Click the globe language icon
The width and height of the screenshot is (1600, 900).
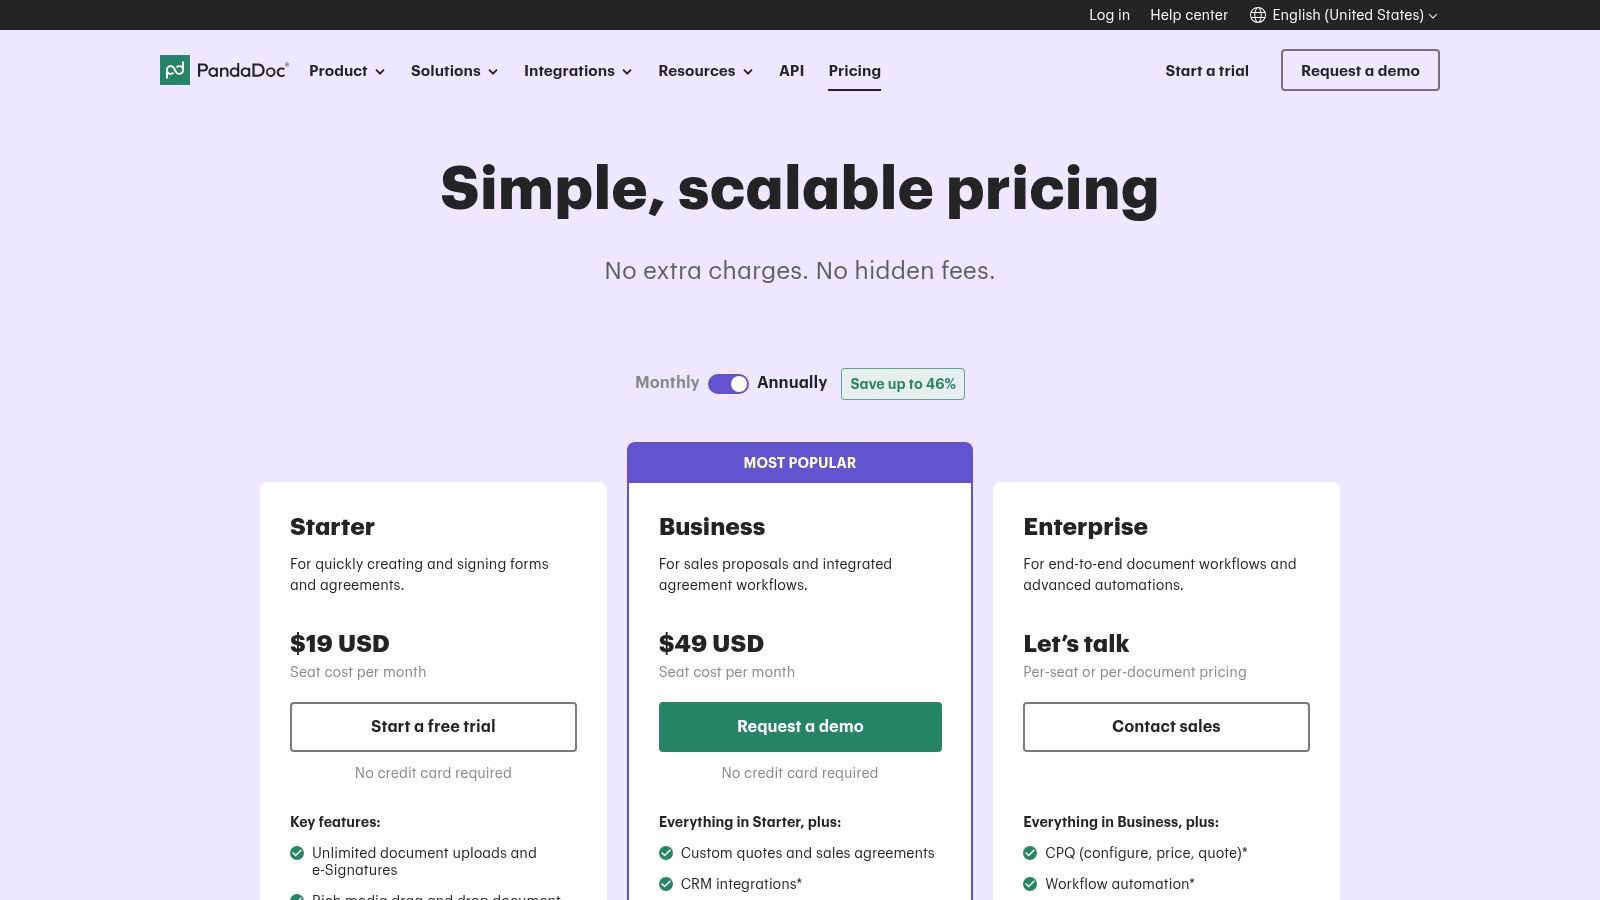coord(1258,15)
